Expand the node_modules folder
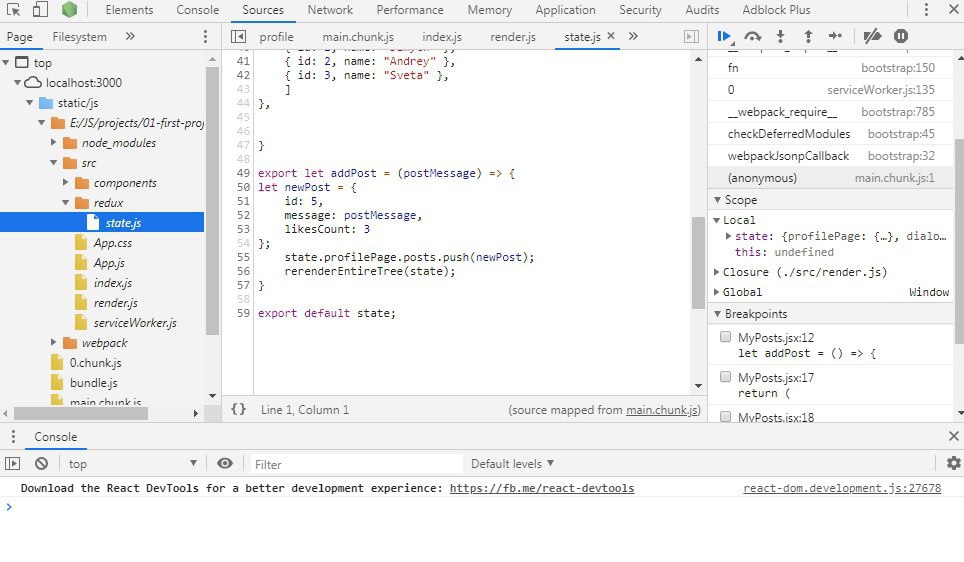Screen dimensions: 964x562 click(55, 143)
